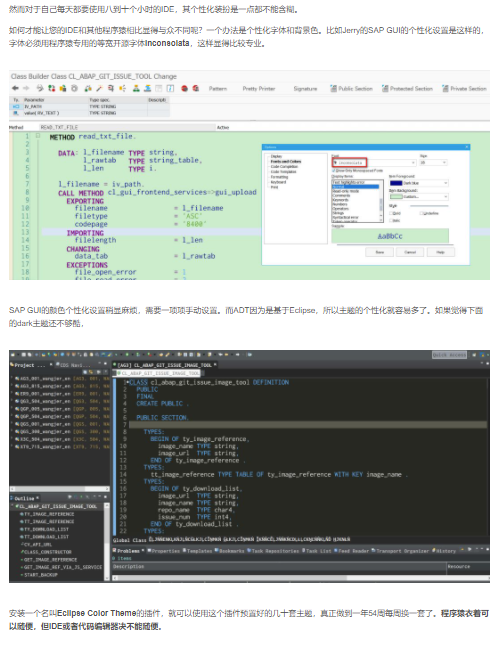Expand ER9_001_wangjer_en project

pyautogui.click(x=12, y=394)
